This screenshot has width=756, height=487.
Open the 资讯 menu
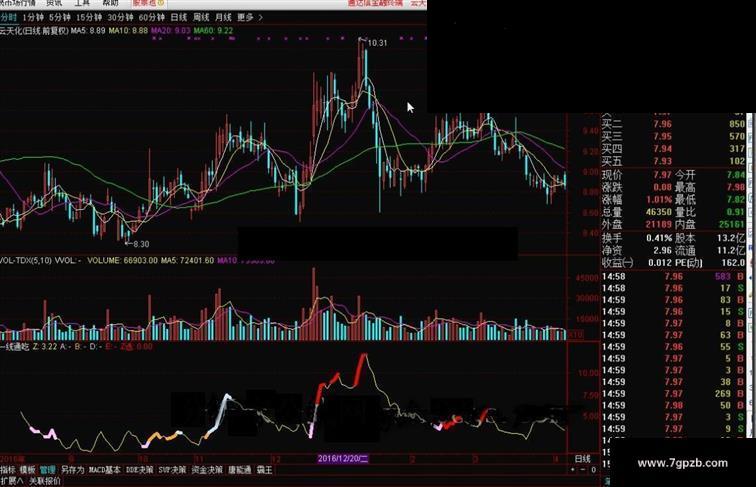click(x=54, y=3)
